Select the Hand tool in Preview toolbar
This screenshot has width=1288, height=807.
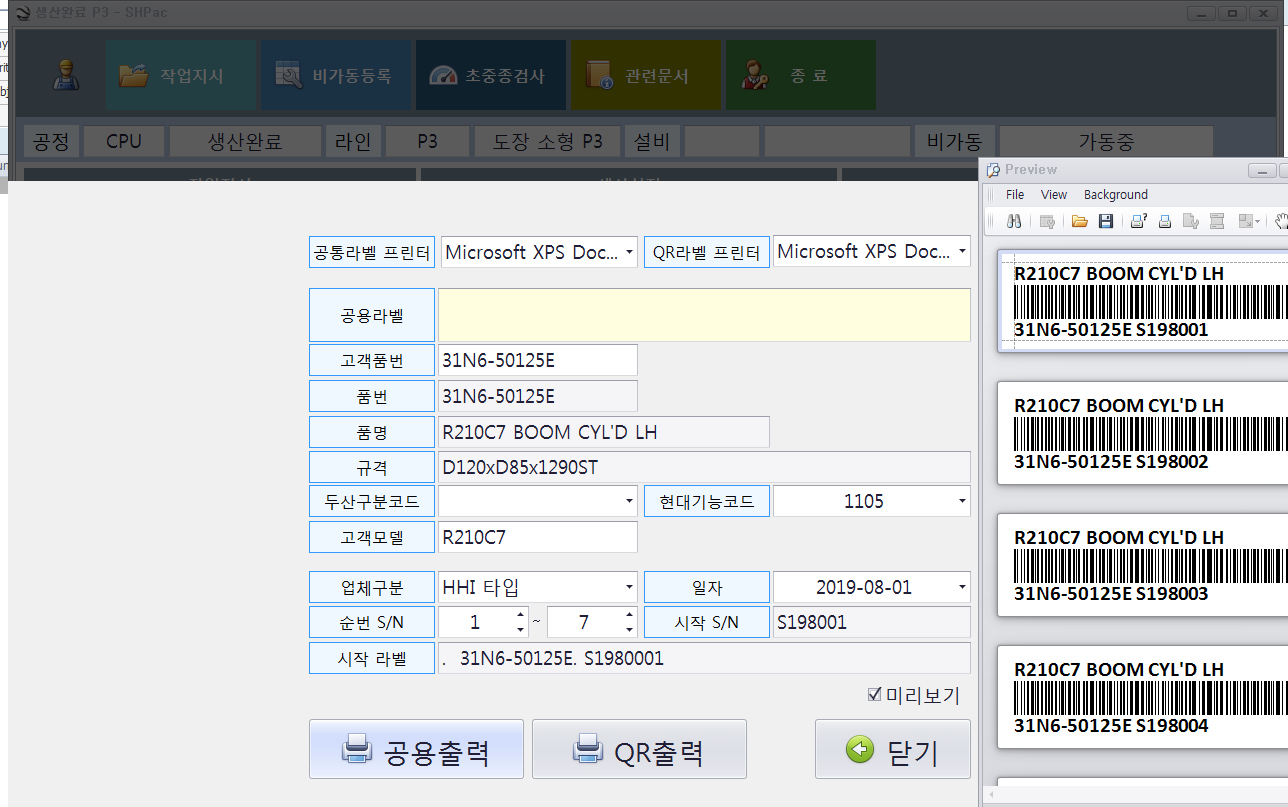(1281, 221)
